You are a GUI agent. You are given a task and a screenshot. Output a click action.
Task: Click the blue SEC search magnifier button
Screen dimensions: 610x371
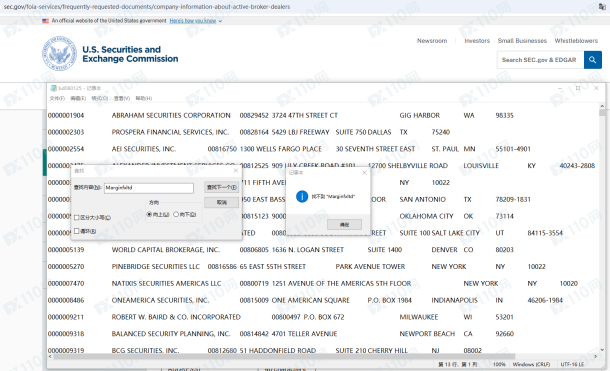pyautogui.click(x=592, y=60)
